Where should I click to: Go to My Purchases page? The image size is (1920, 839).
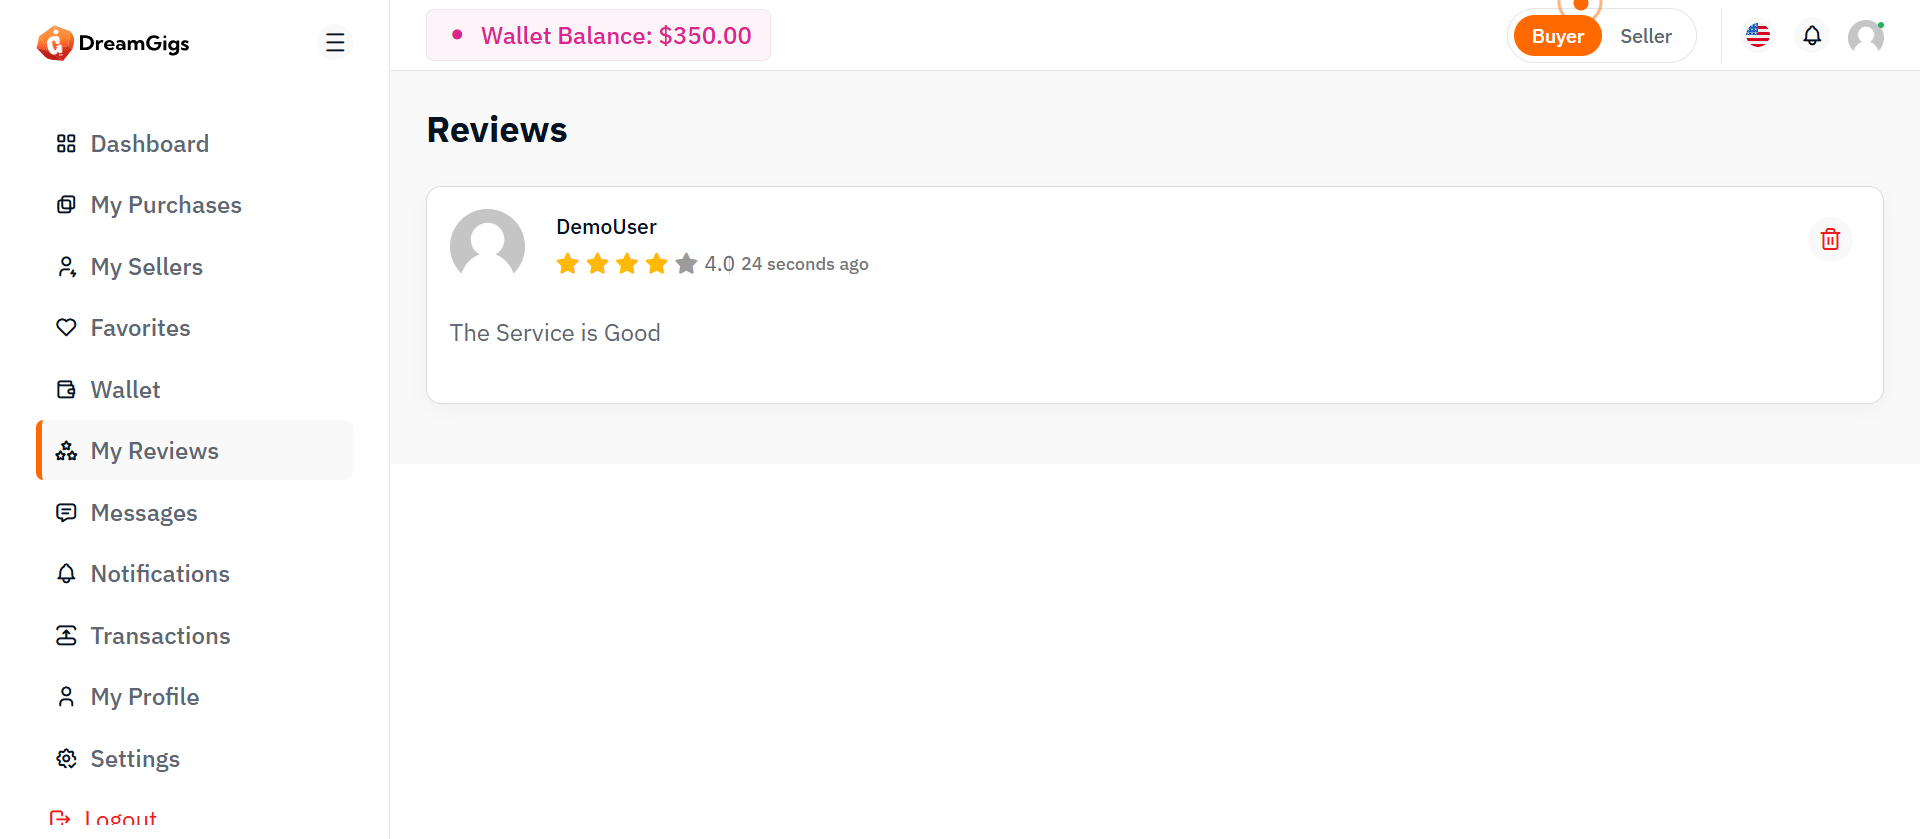[x=166, y=205]
